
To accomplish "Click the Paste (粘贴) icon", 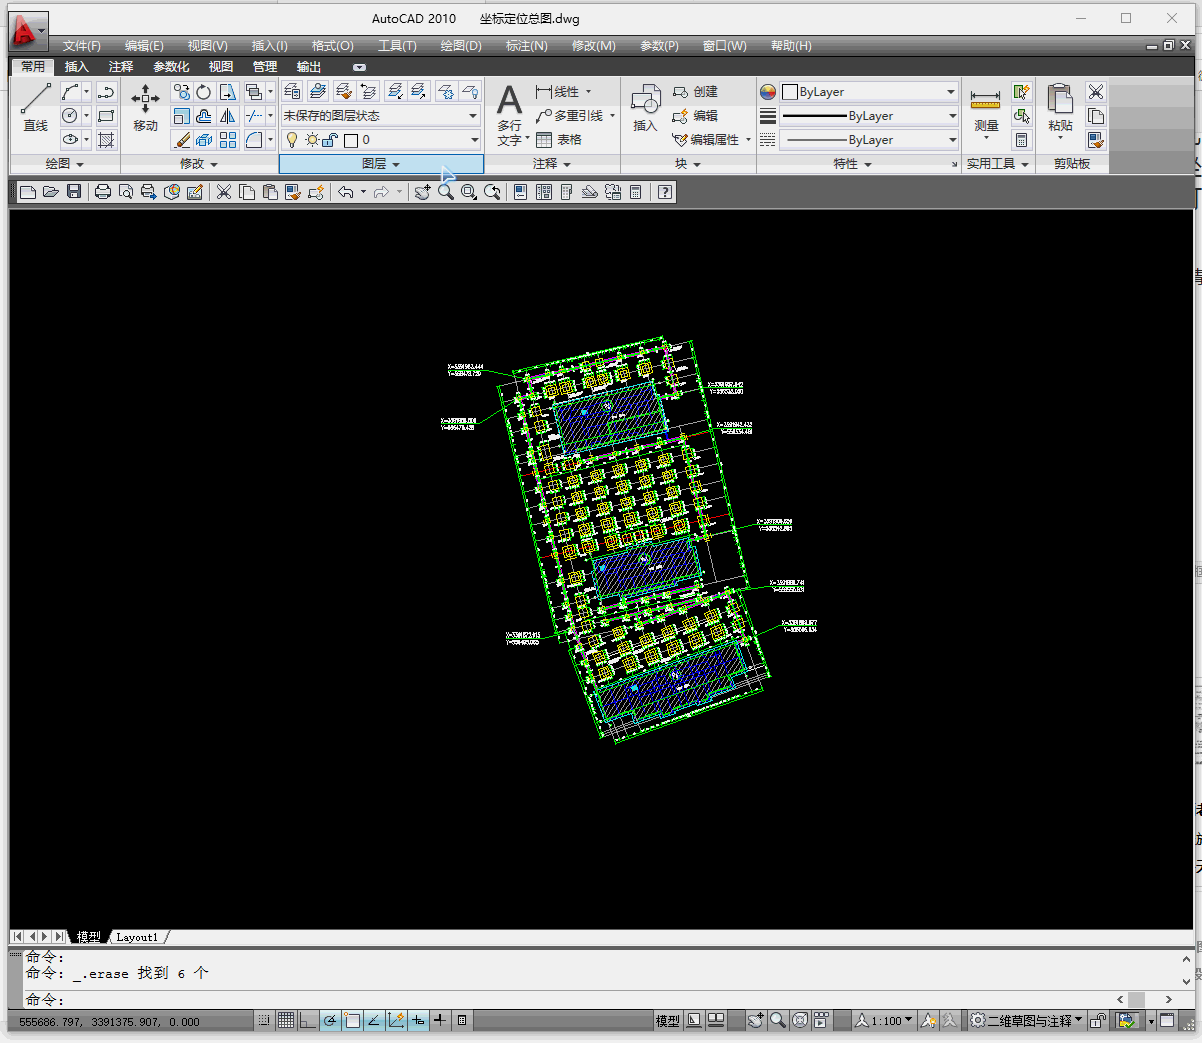I will 1060,110.
